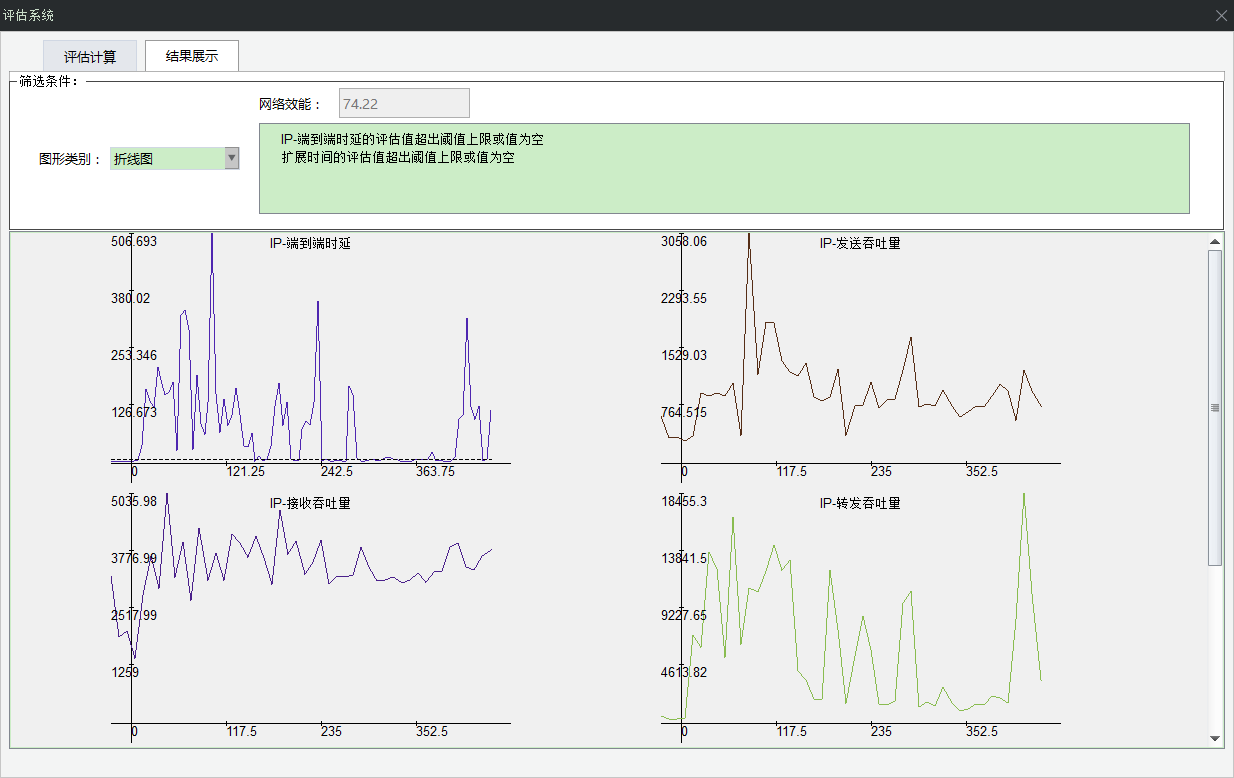Click the IP-发送吞吐量 chart title
1234x778 pixels.
pos(860,243)
